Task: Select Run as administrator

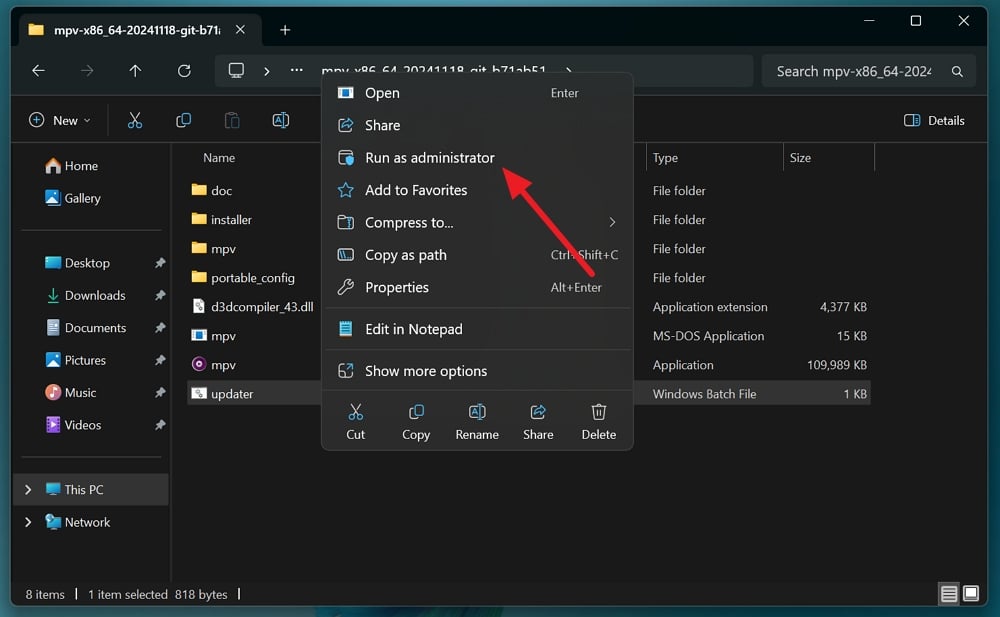Action: [x=477, y=158]
